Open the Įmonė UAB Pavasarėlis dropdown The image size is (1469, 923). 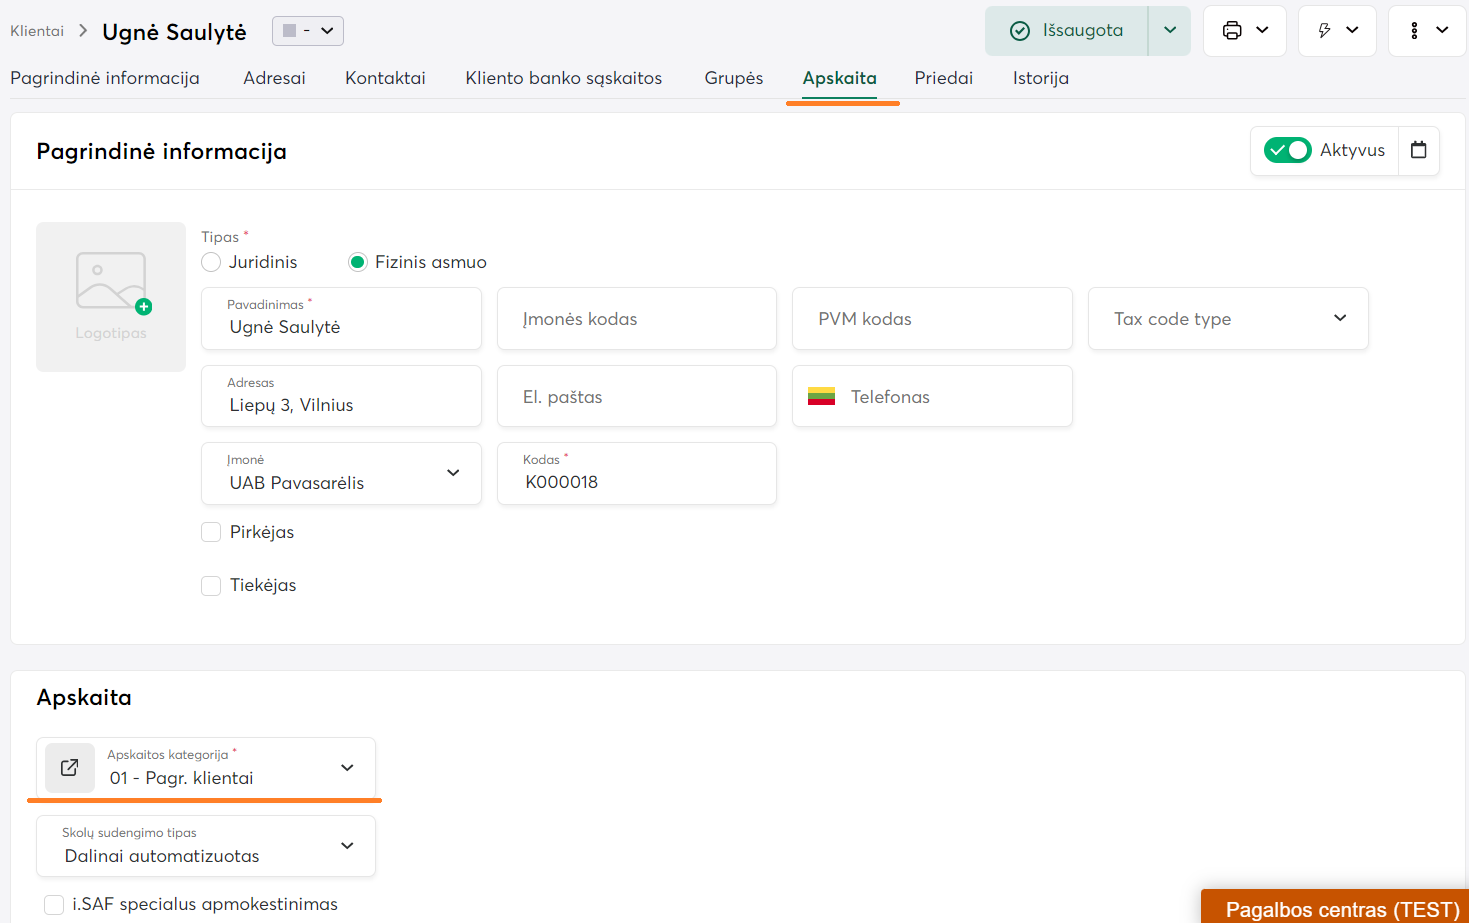pyautogui.click(x=341, y=474)
